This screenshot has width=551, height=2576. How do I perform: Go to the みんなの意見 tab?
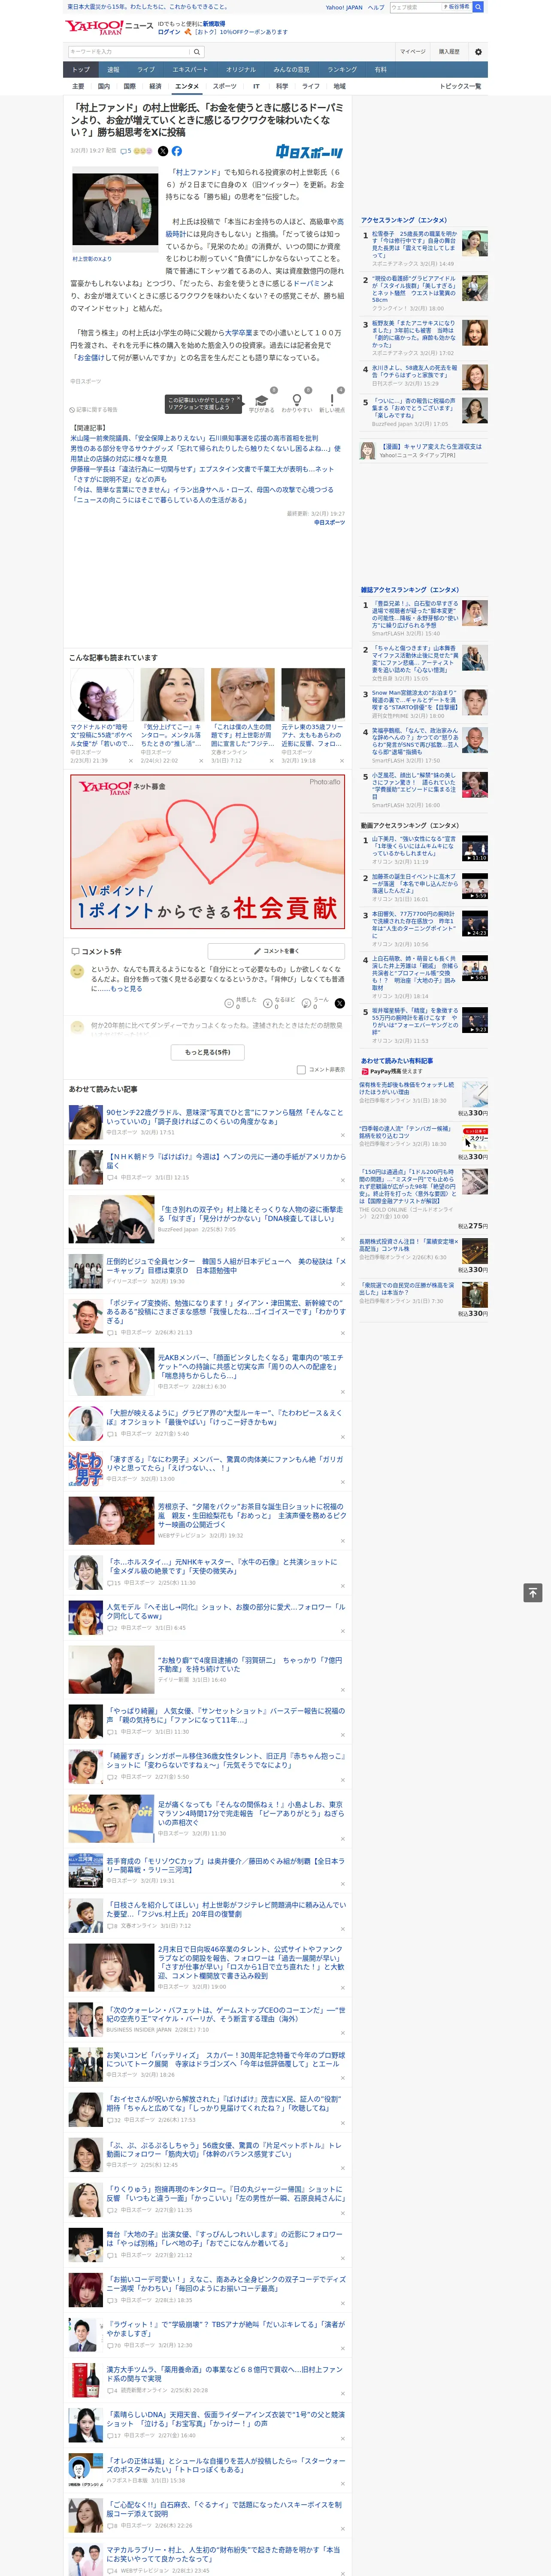point(292,70)
